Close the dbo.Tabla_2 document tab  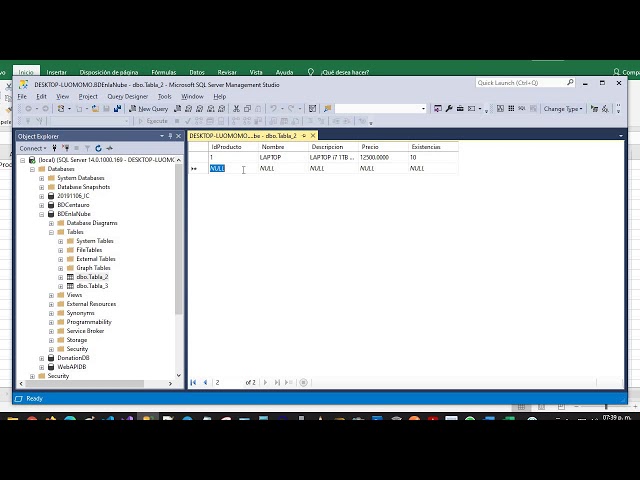[313, 136]
